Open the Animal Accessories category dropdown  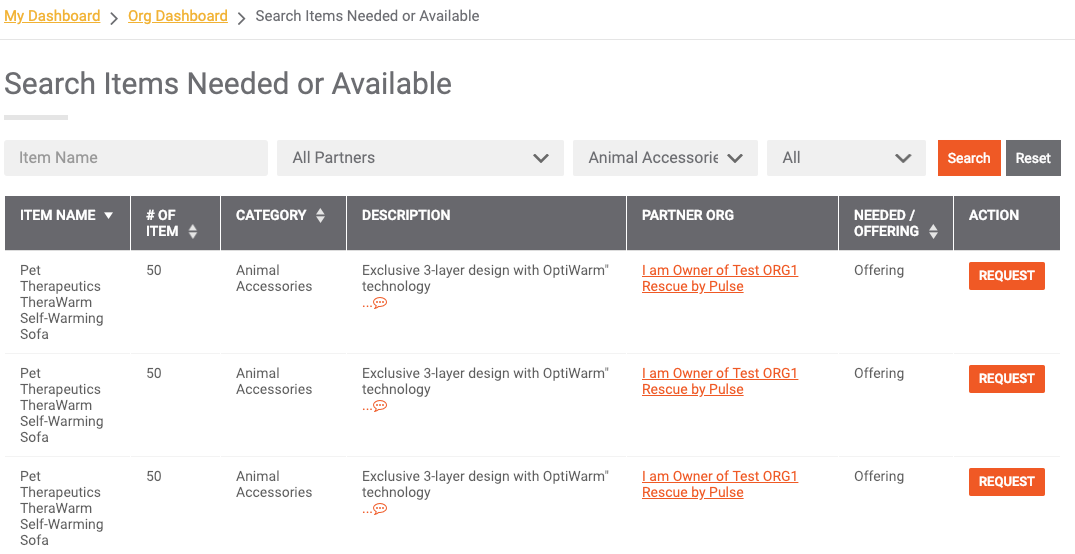point(665,158)
